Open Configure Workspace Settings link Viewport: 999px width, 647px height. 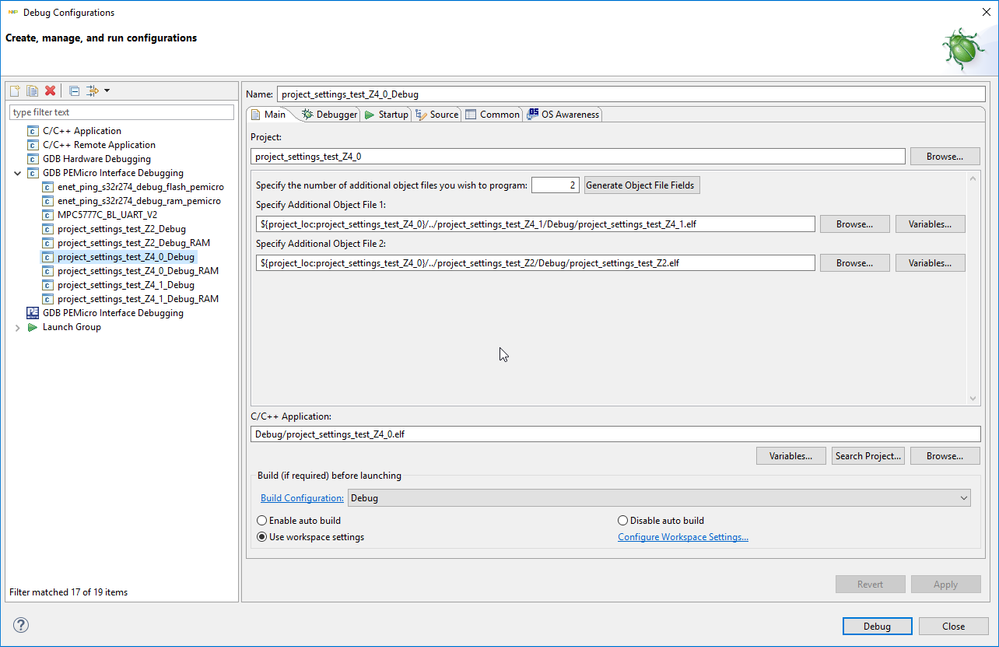(x=683, y=537)
